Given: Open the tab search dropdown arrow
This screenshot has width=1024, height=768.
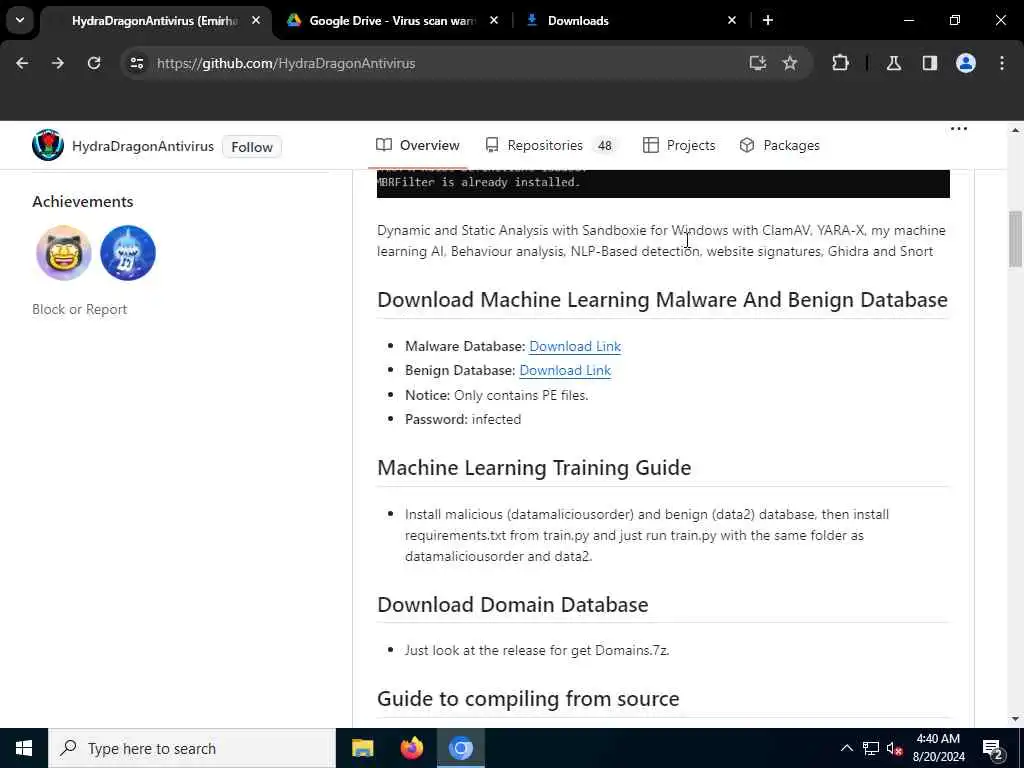Looking at the screenshot, I should 20,20.
